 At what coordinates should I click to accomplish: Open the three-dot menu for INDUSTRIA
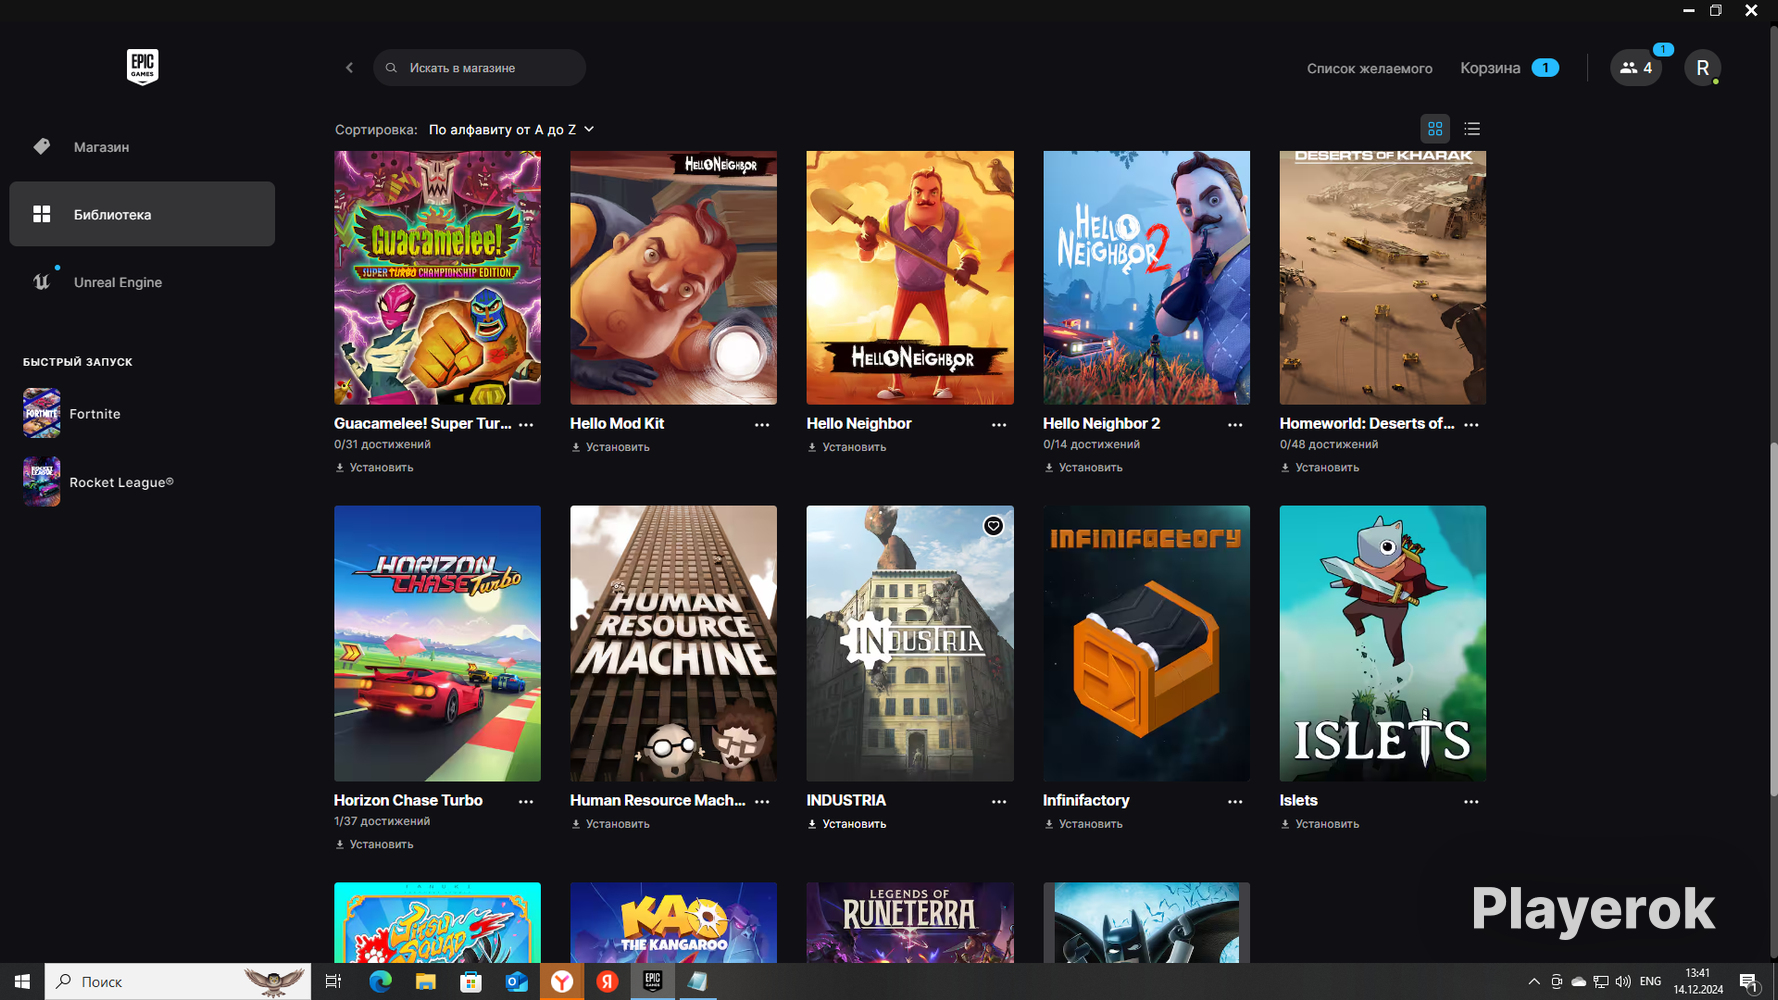pos(999,802)
